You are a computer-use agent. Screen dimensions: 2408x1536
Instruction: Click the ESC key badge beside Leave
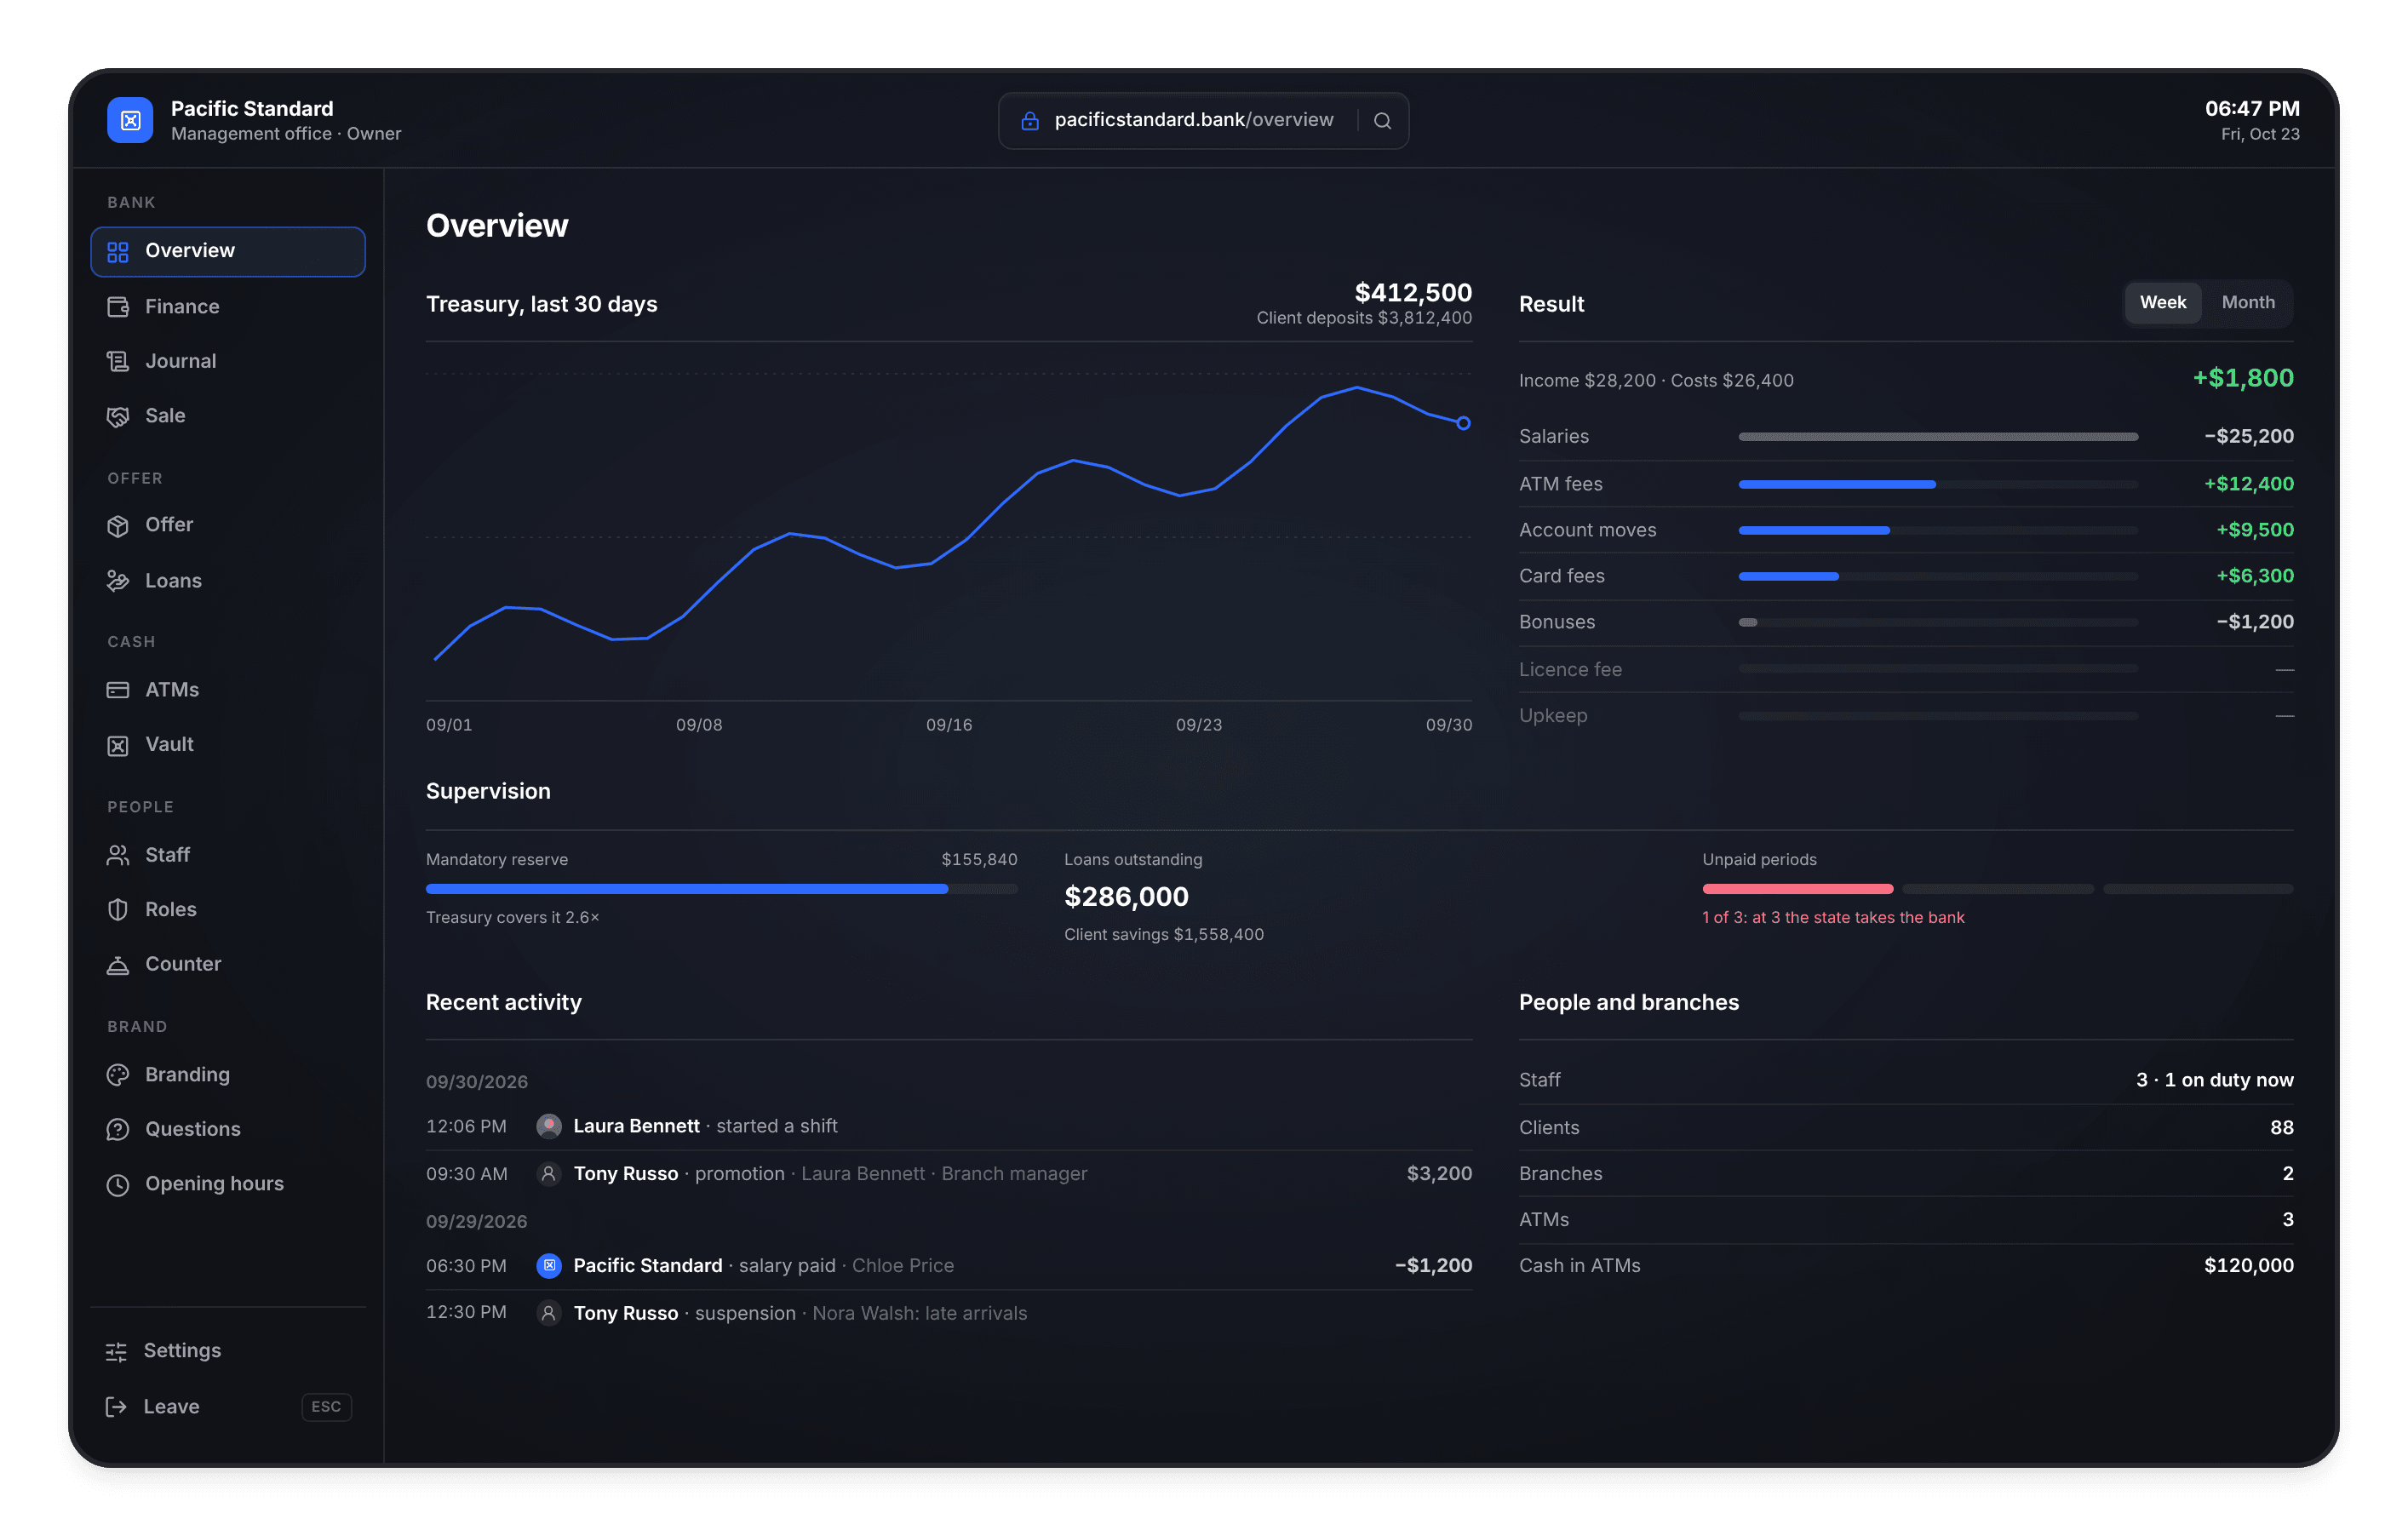326,1407
